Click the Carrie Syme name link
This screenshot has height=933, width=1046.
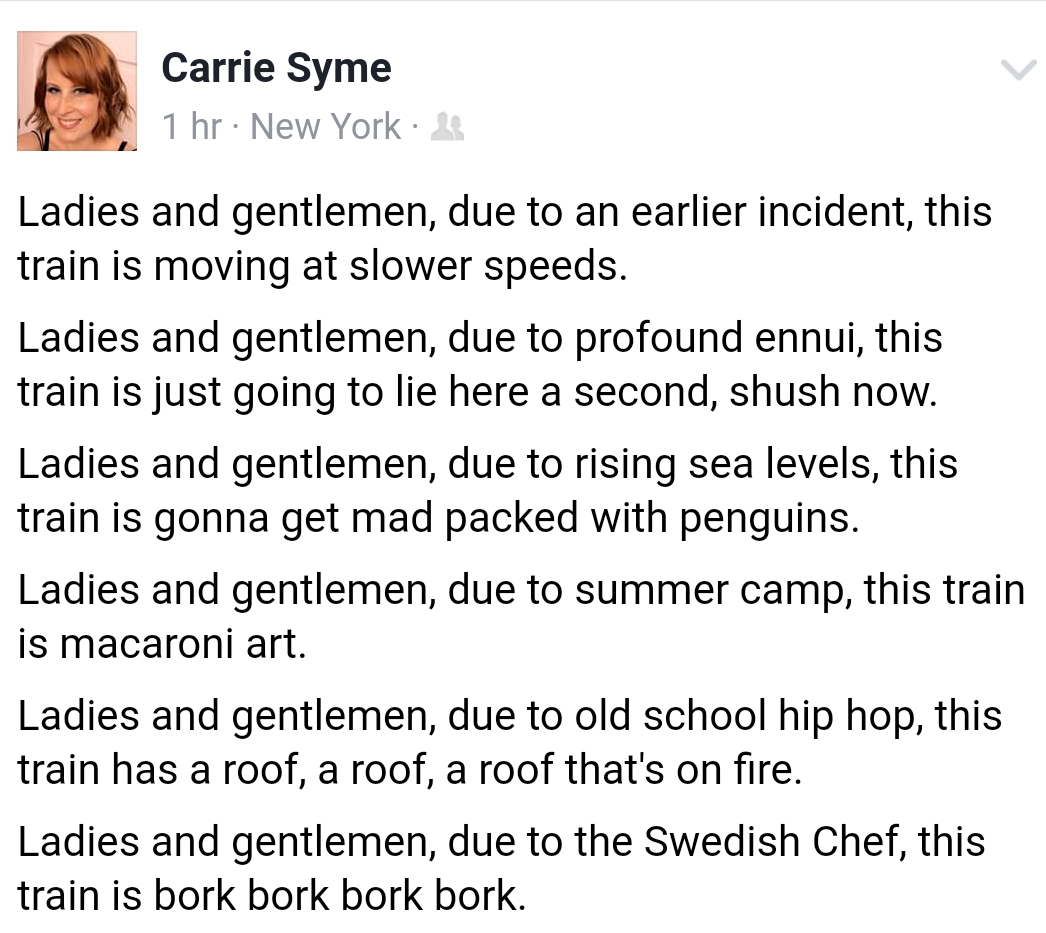[x=276, y=68]
